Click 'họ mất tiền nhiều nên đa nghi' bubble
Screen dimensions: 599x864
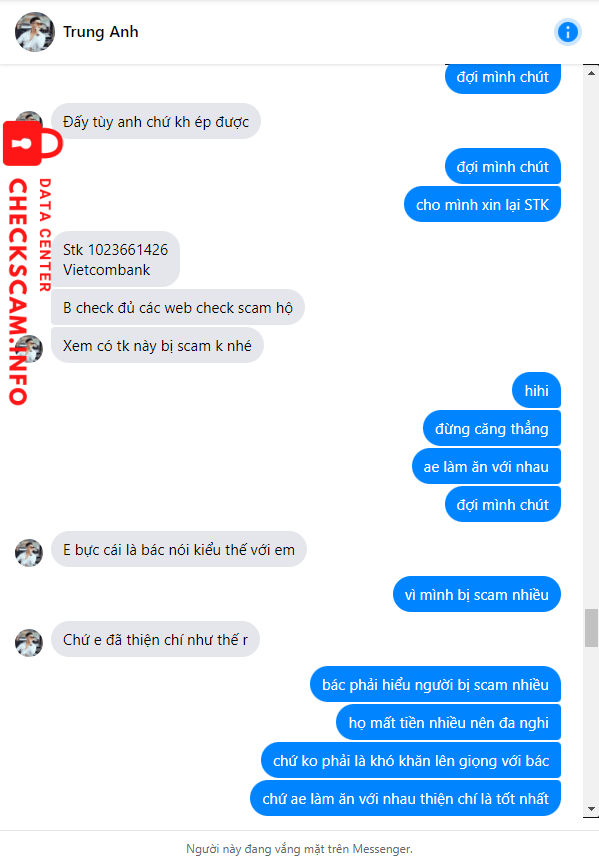coord(449,722)
